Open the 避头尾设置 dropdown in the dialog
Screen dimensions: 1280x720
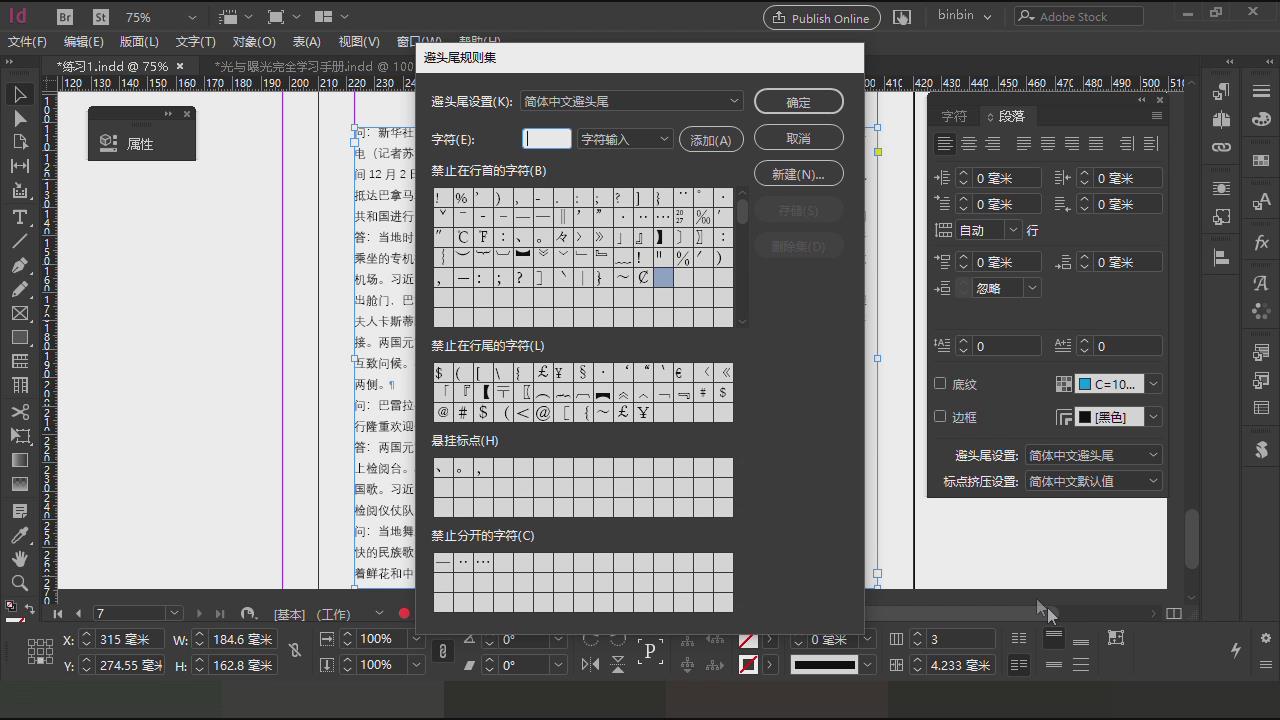(x=632, y=101)
